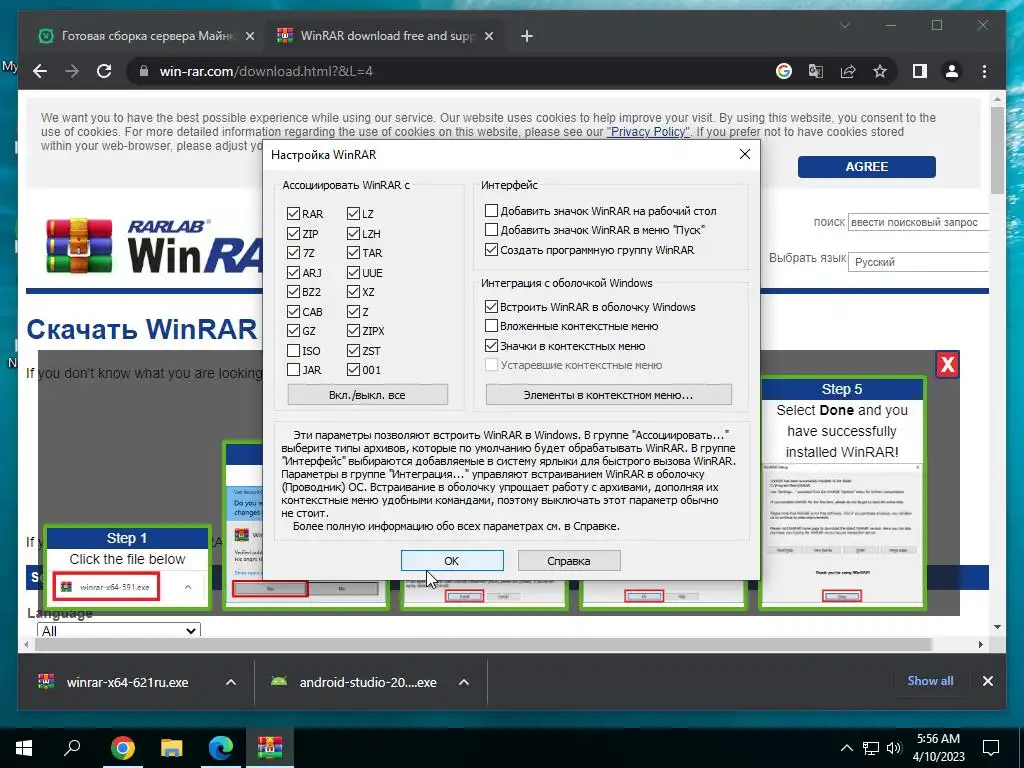Click the WinRAR taskbar icon
The height and width of the screenshot is (768, 1024).
tap(270, 747)
